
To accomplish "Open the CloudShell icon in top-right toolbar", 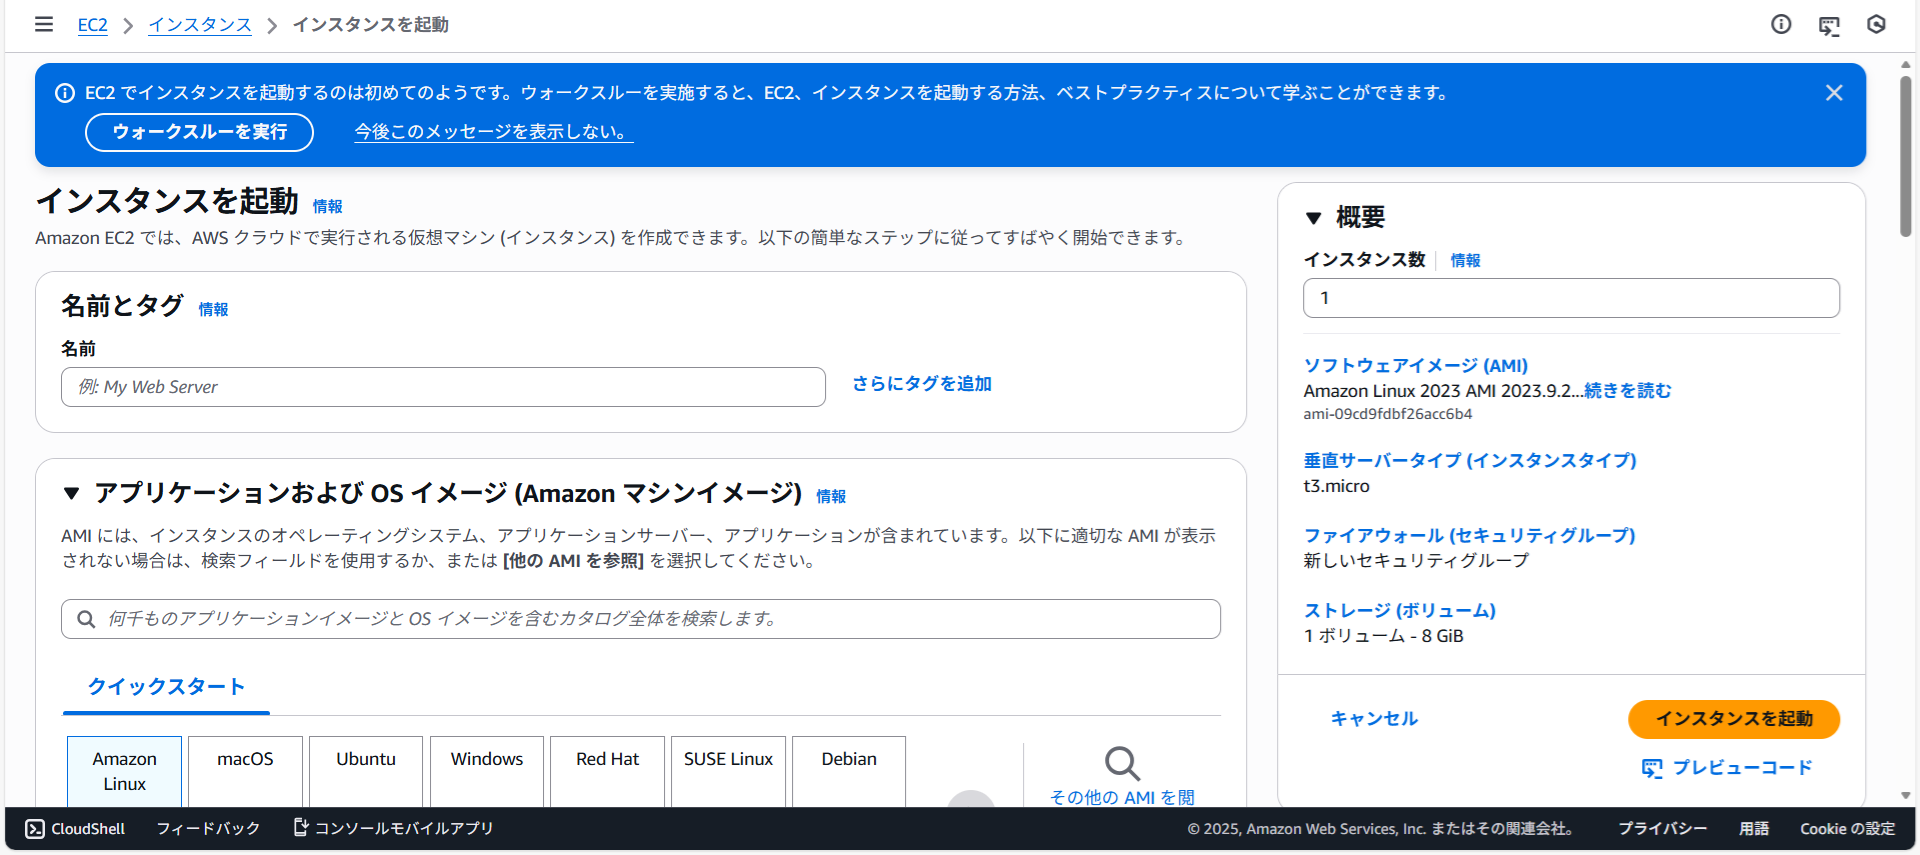I will (x=1829, y=25).
